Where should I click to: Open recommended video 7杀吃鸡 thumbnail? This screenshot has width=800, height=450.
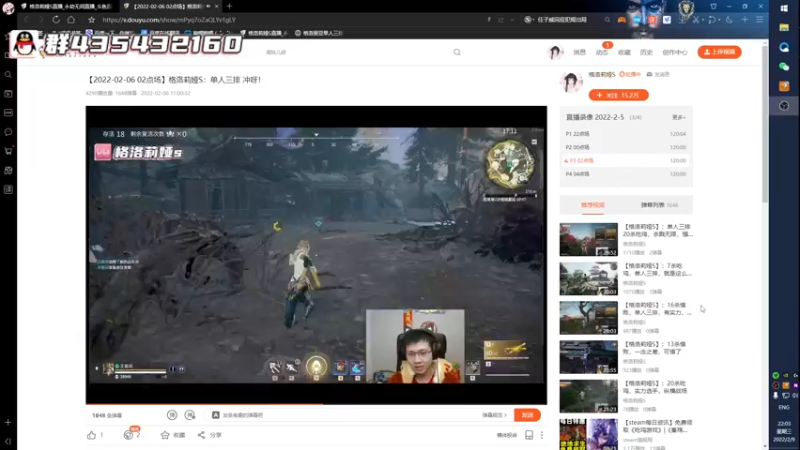click(588, 279)
